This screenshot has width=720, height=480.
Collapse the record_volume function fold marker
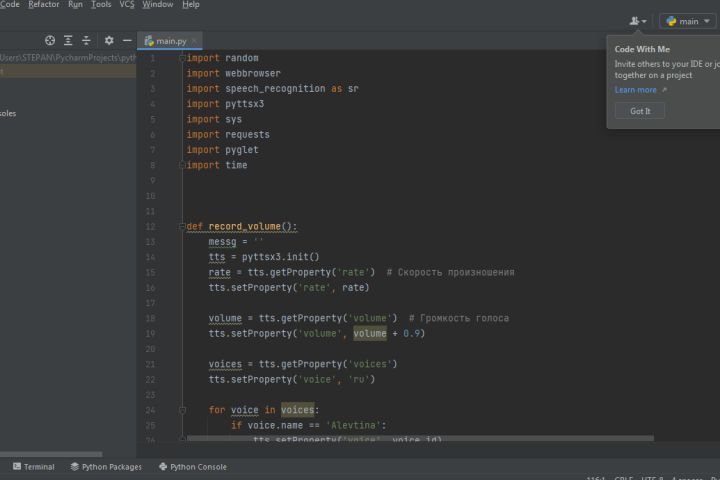coord(183,227)
